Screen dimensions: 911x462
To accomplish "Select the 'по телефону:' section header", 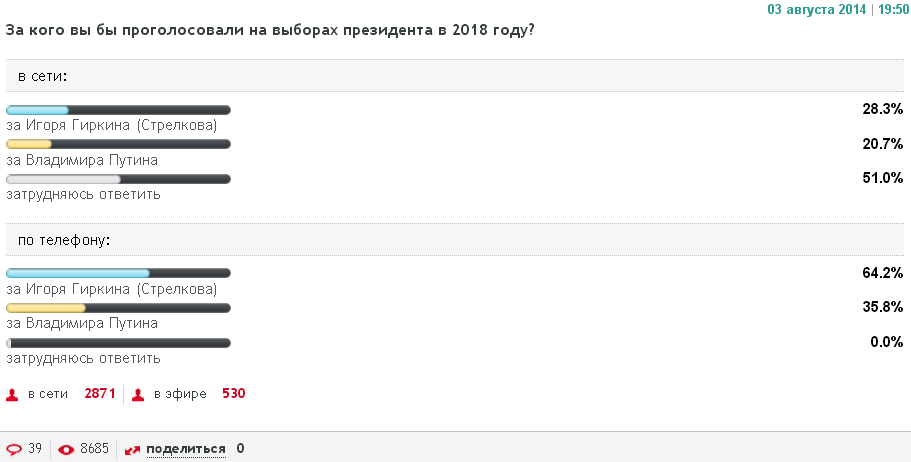I will pos(64,240).
